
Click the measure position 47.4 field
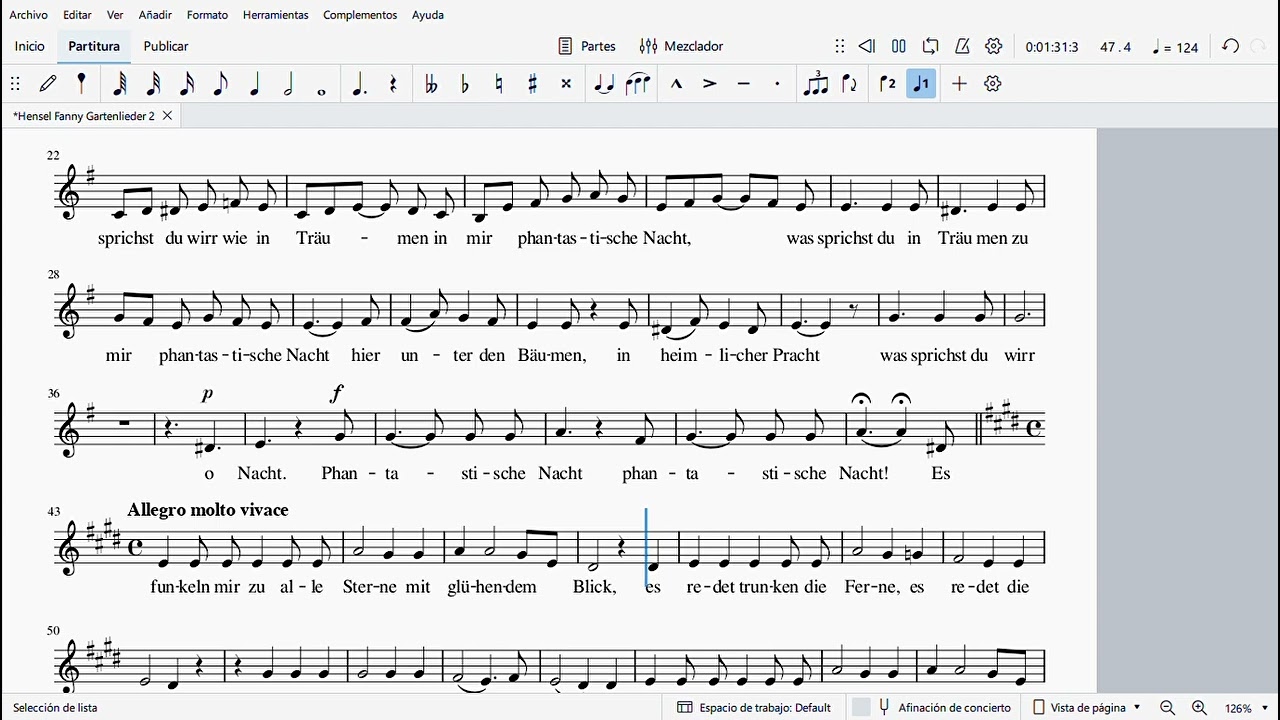tap(1116, 47)
